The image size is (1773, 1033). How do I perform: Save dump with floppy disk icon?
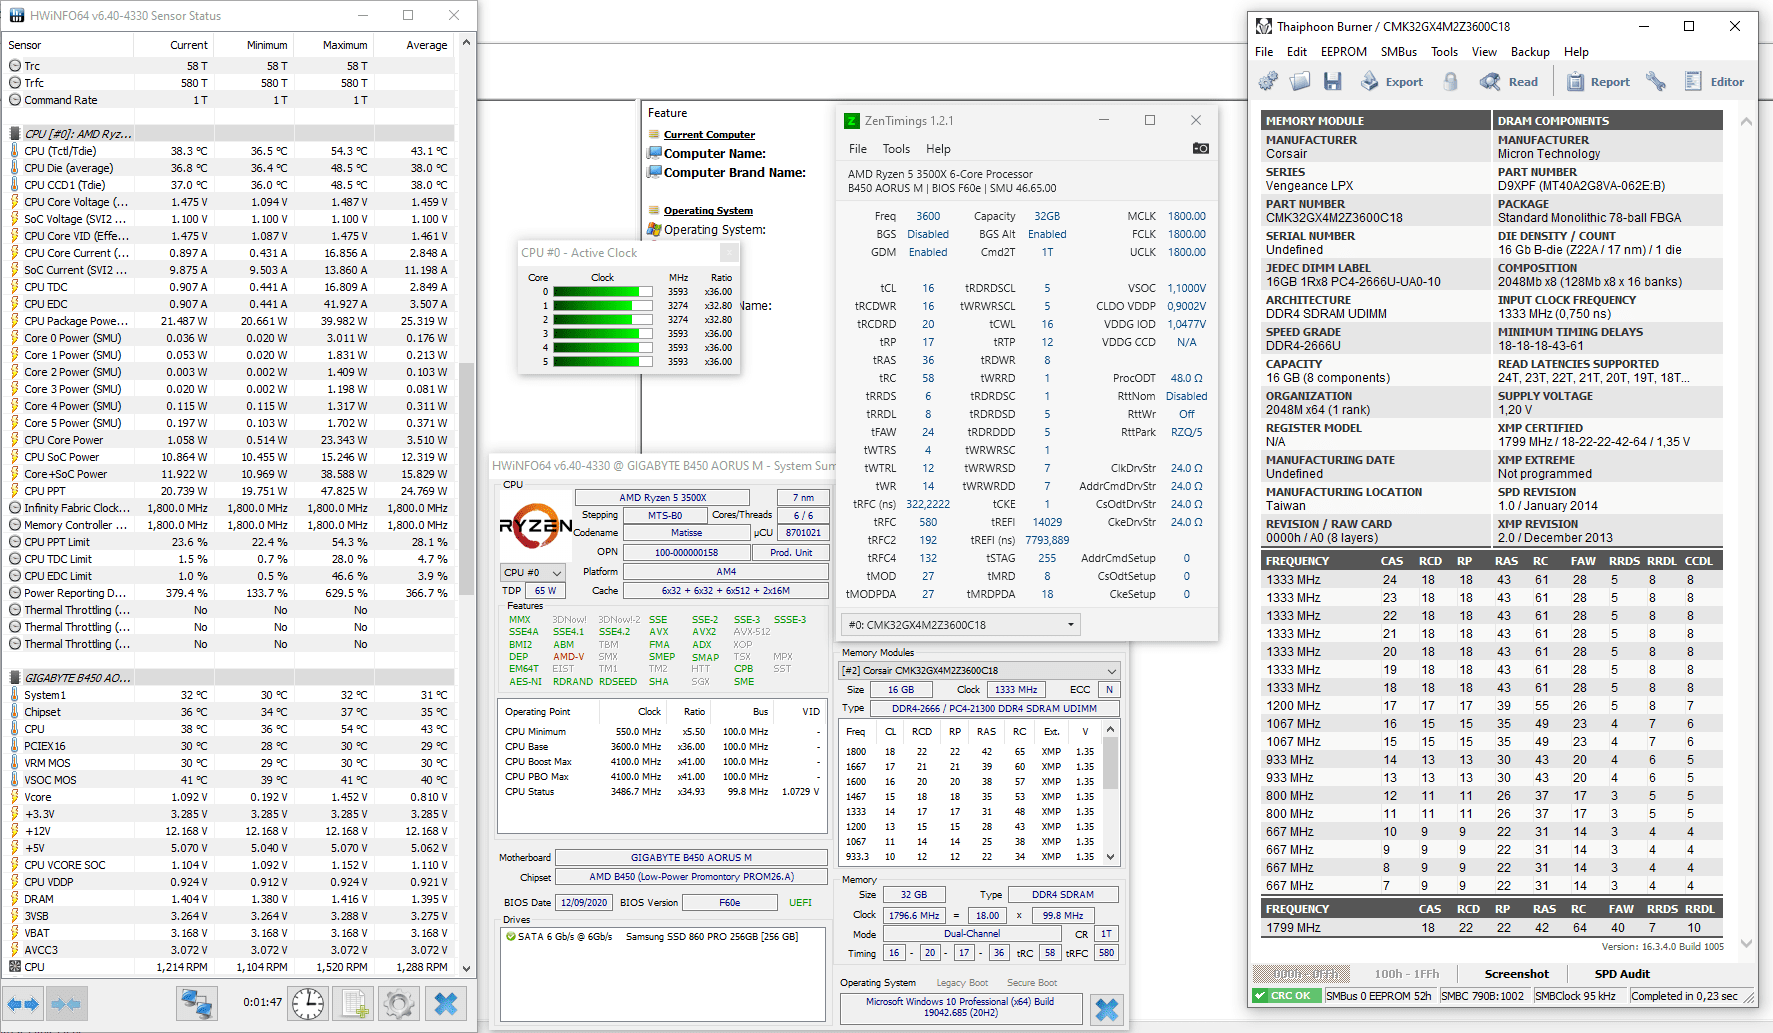pos(1332,82)
